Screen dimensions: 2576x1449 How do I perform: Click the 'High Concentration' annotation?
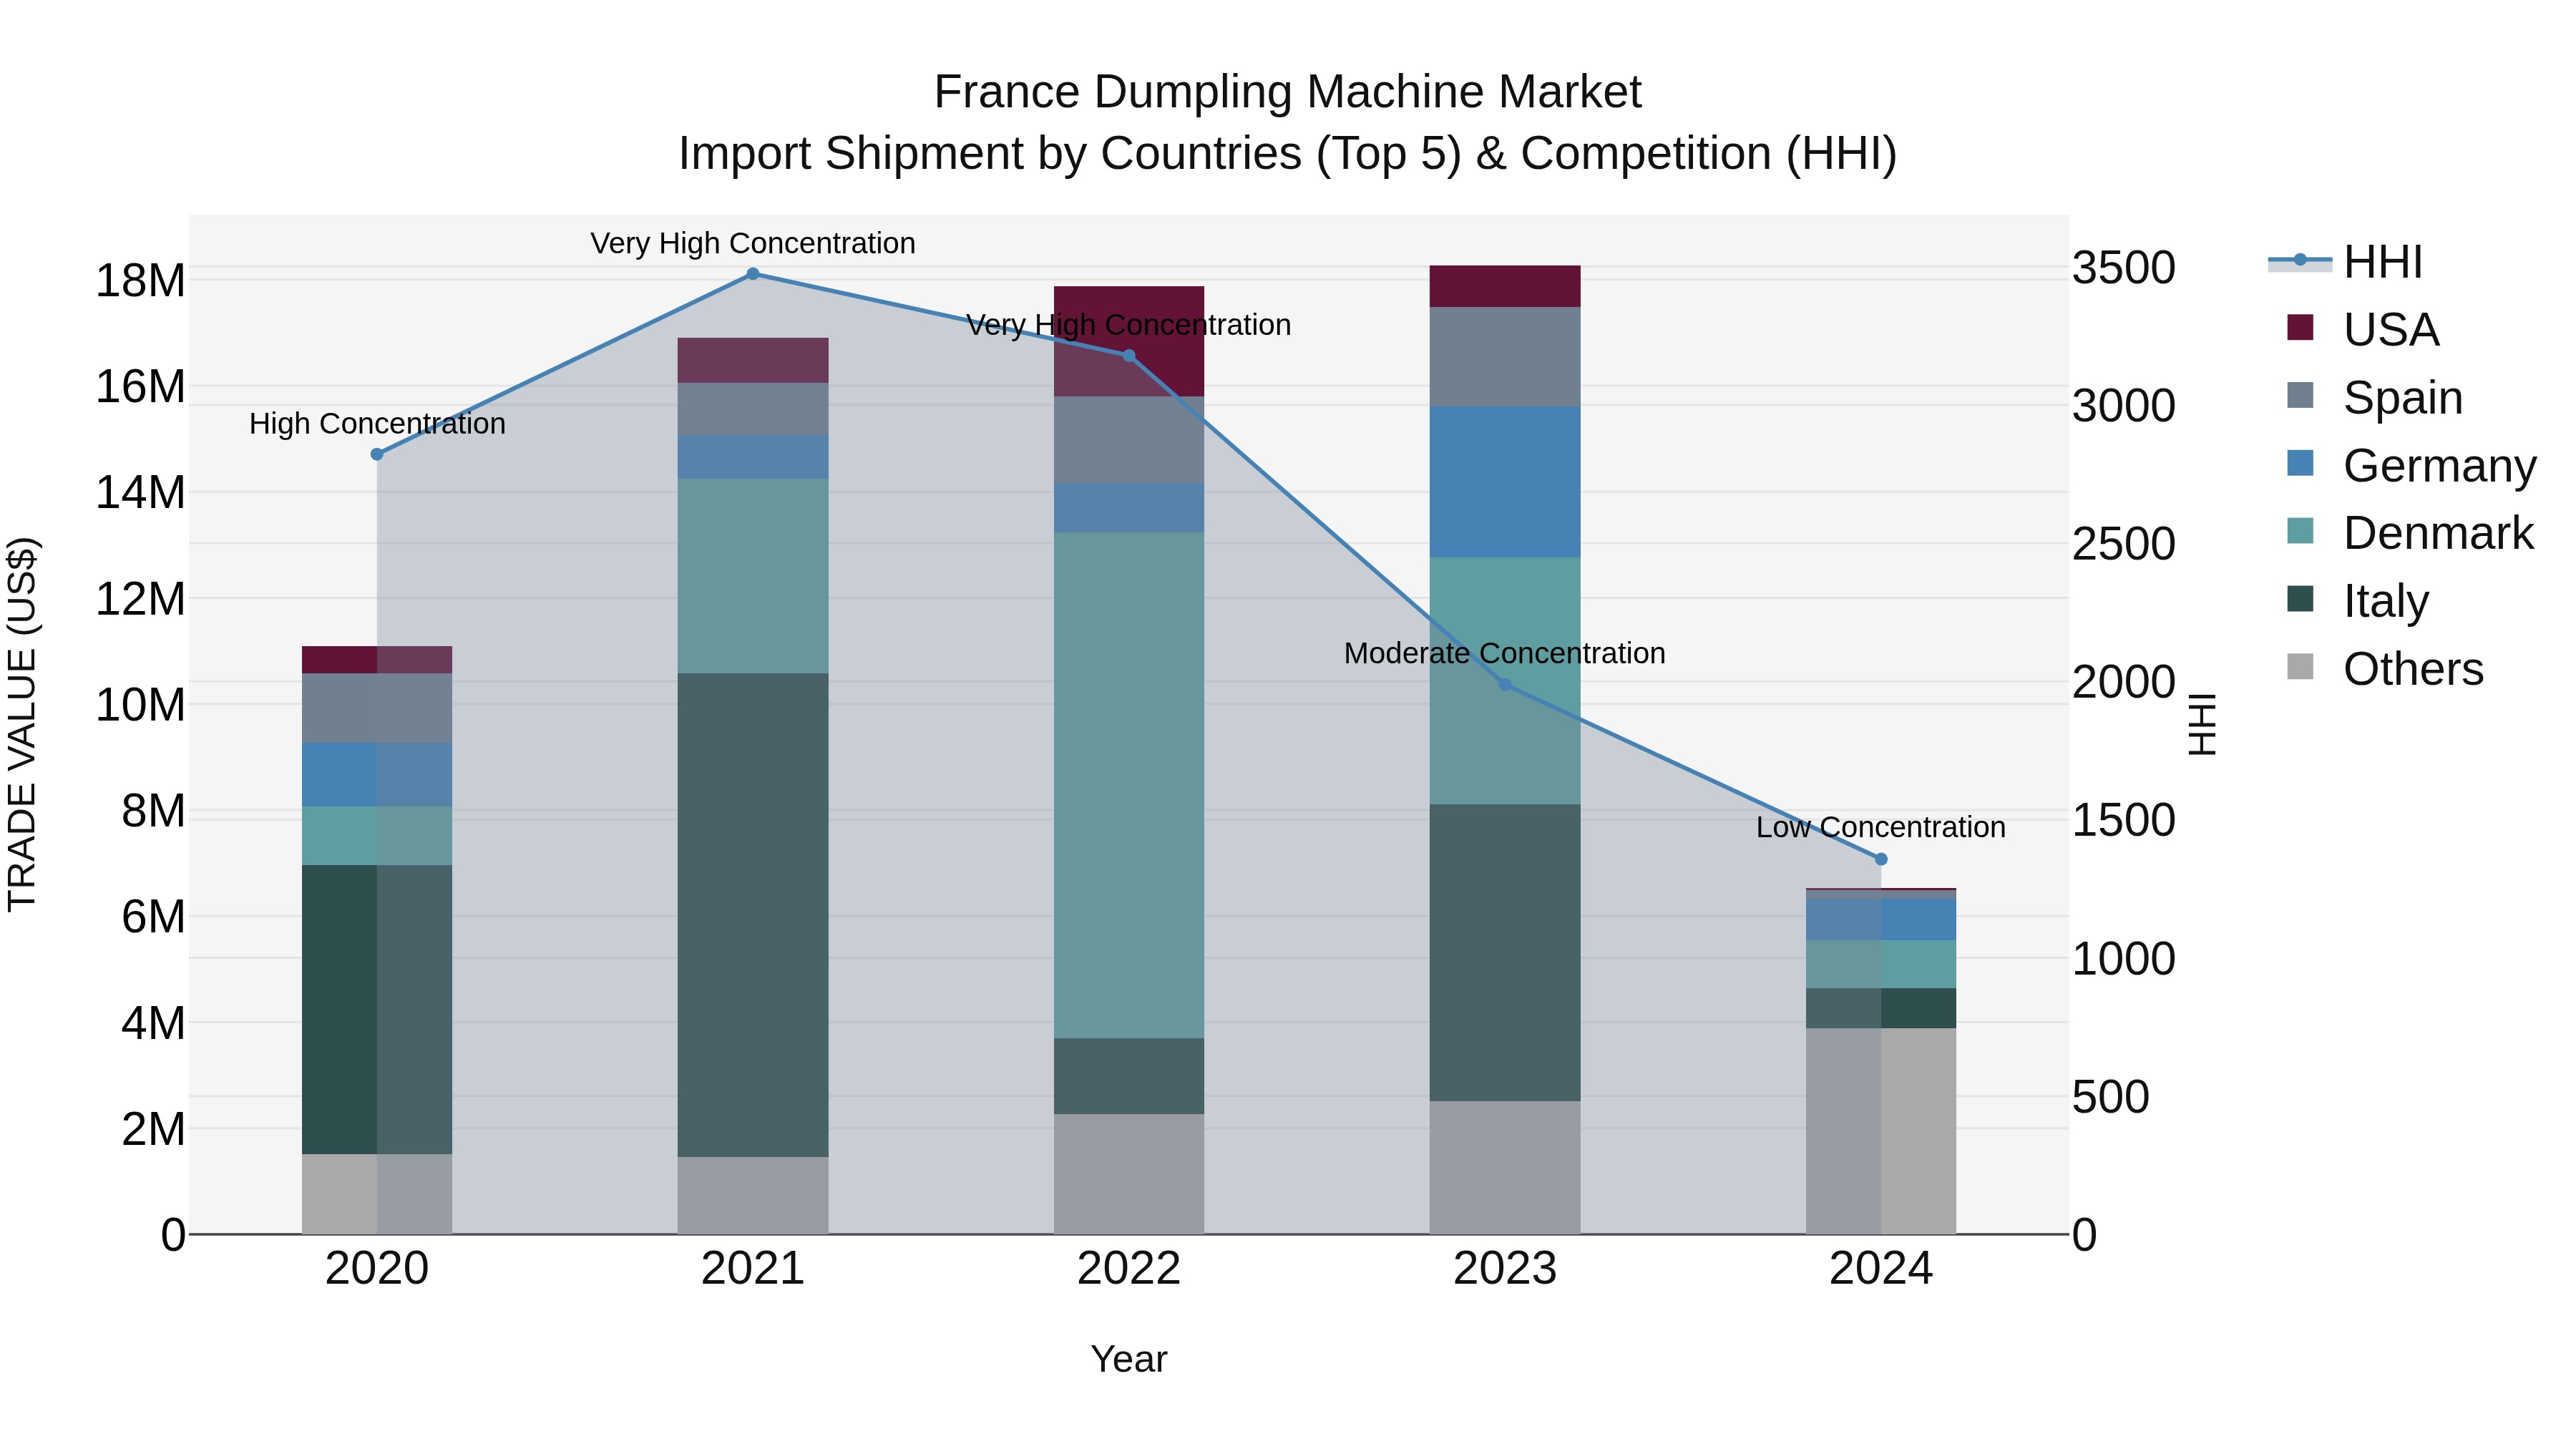[377, 424]
